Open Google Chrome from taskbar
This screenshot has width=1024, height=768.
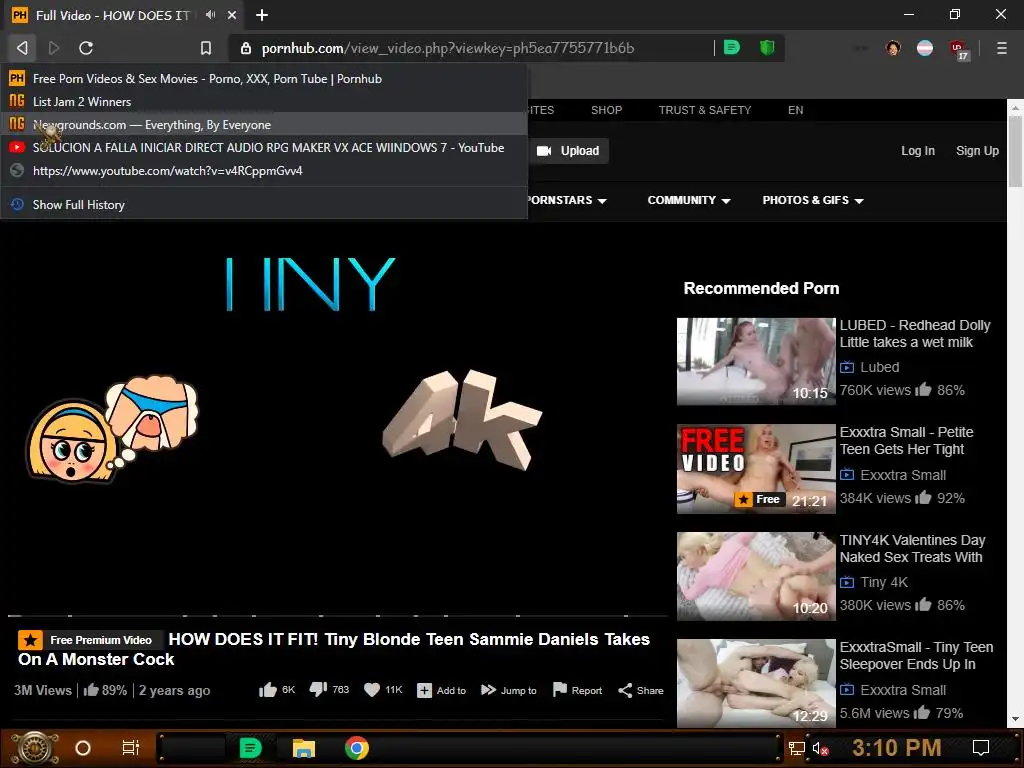357,748
